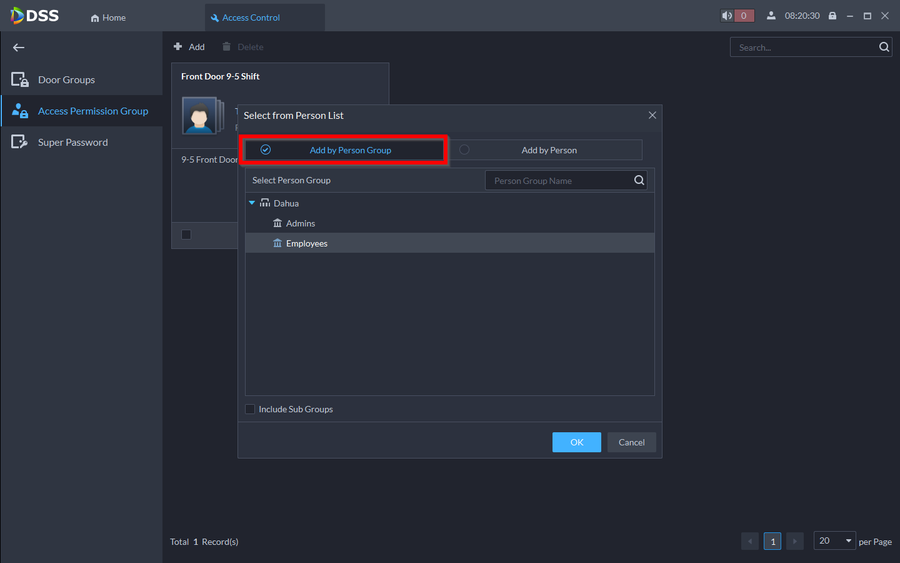Image resolution: width=900 pixels, height=563 pixels.
Task: Go to the previous page arrow
Action: pyautogui.click(x=750, y=541)
